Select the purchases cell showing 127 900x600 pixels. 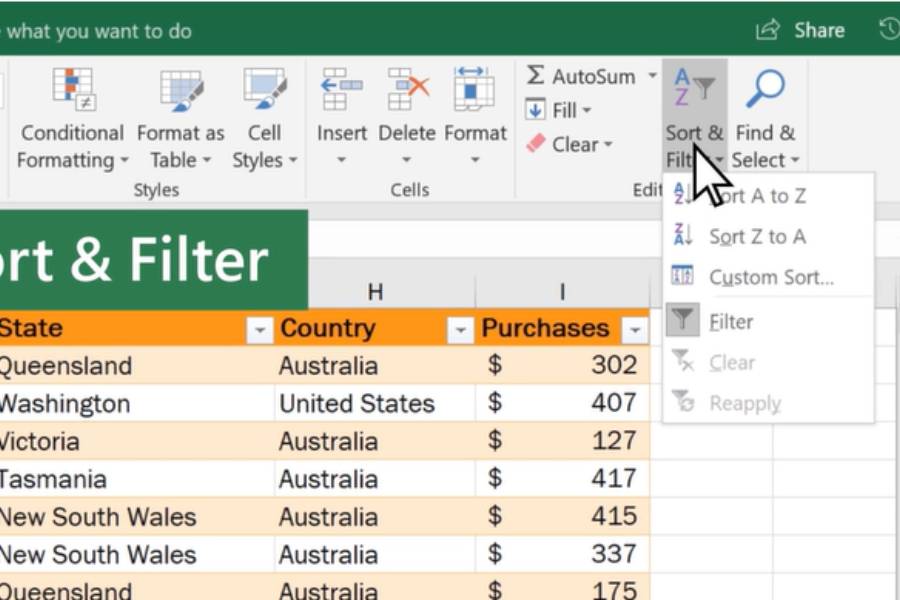tap(563, 441)
